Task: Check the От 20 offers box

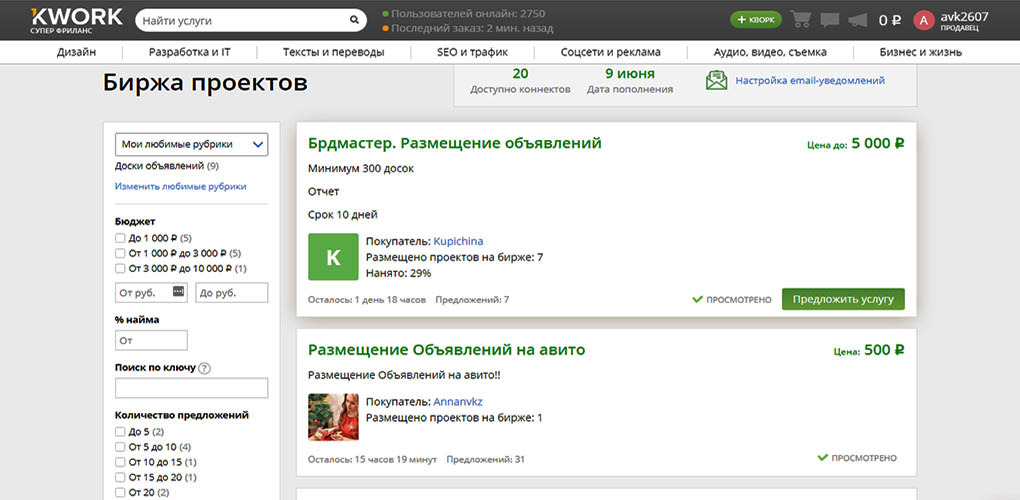Action: (120, 492)
